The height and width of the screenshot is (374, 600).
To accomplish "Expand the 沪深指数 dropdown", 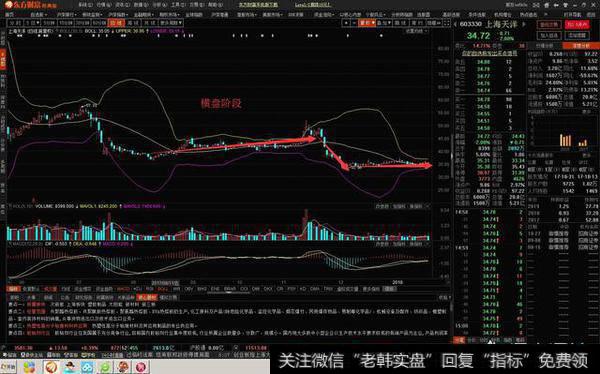I will (x=117, y=15).
